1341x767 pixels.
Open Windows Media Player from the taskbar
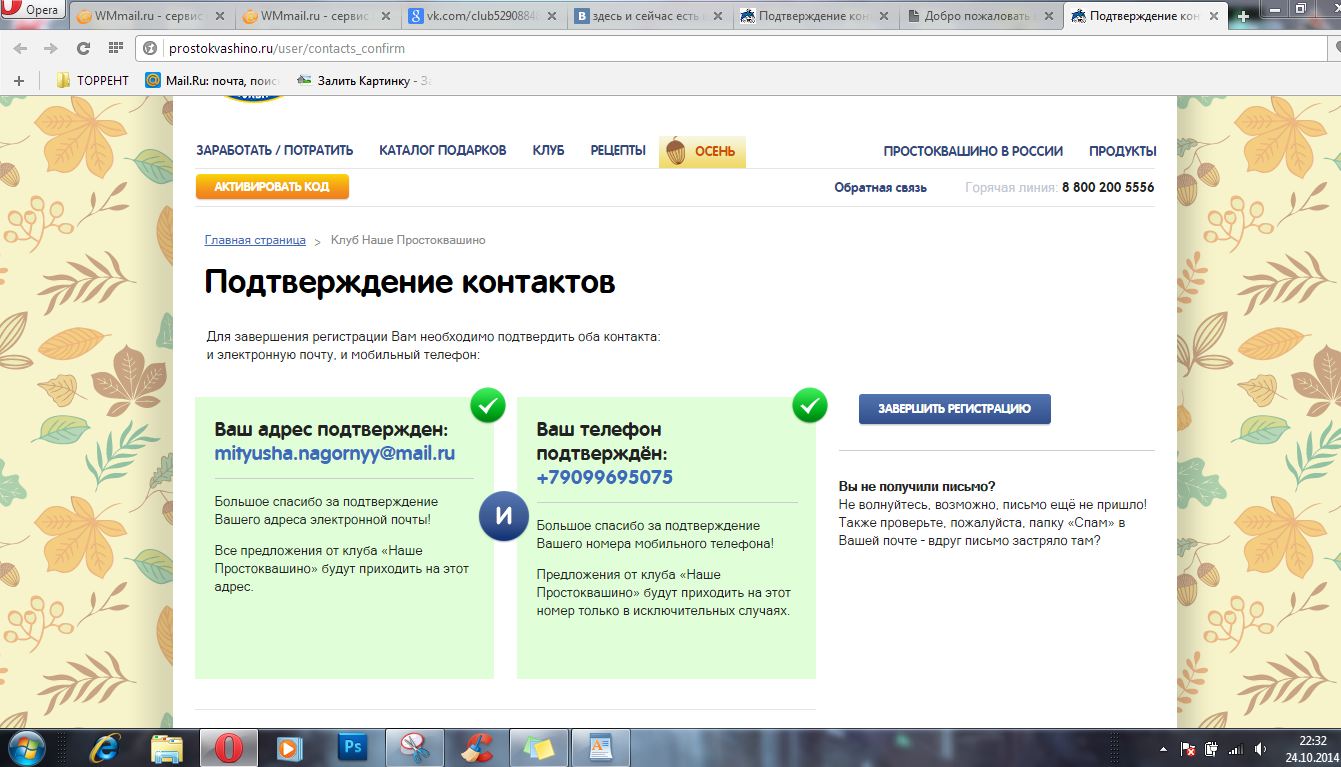290,747
